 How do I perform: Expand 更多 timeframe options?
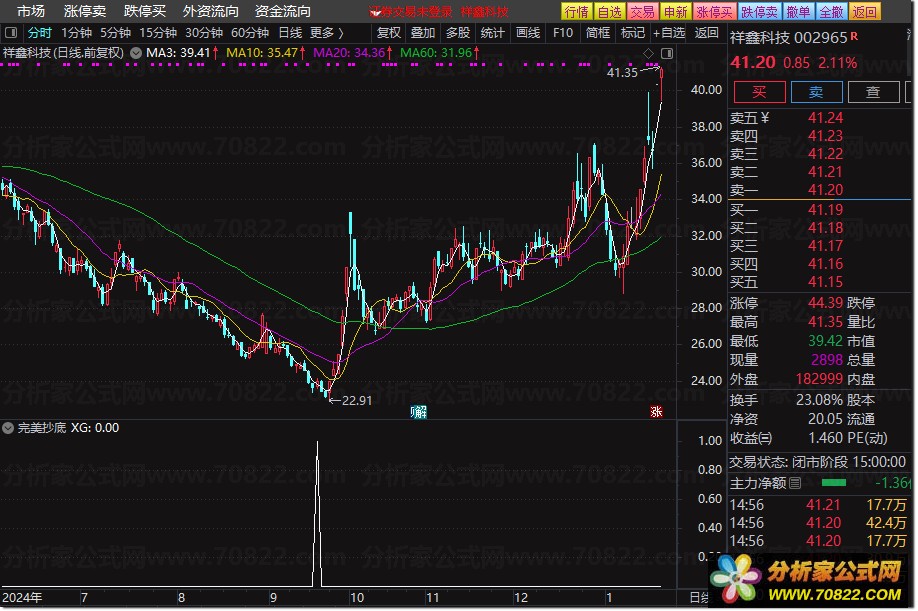(x=326, y=33)
